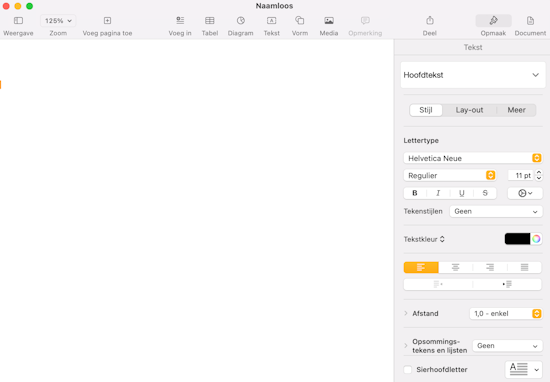Open the Helvetica Neue font dropdown

click(473, 158)
